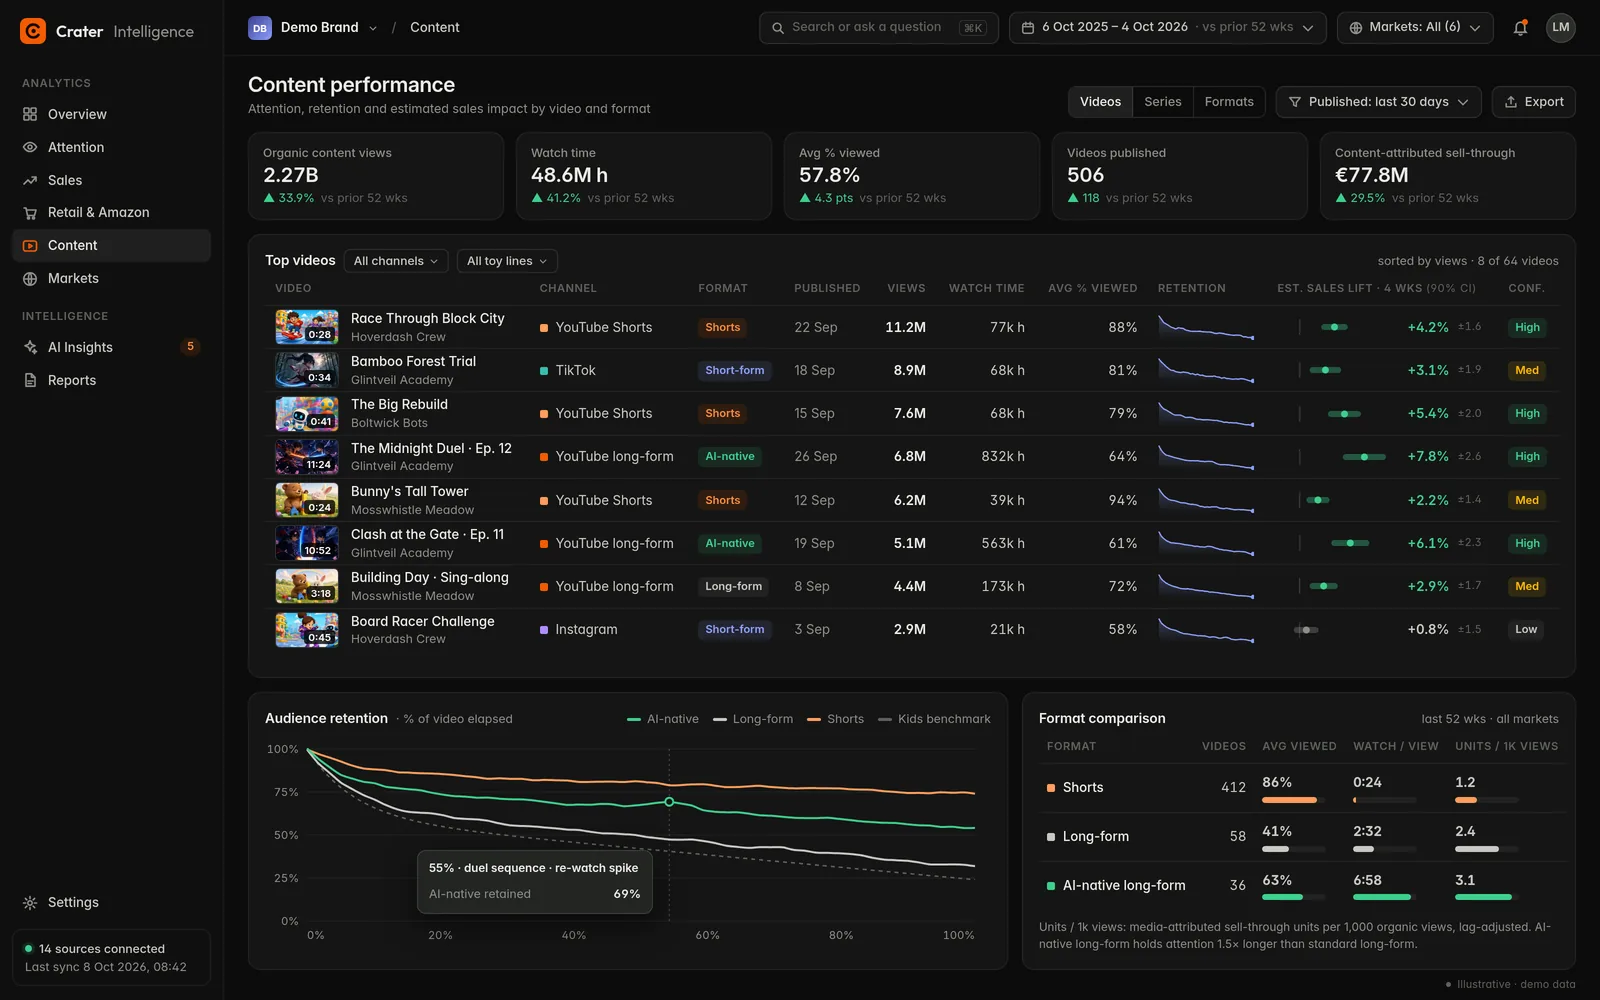Toggle the AI-native legend series
This screenshot has width=1600, height=1000.
[x=663, y=719]
